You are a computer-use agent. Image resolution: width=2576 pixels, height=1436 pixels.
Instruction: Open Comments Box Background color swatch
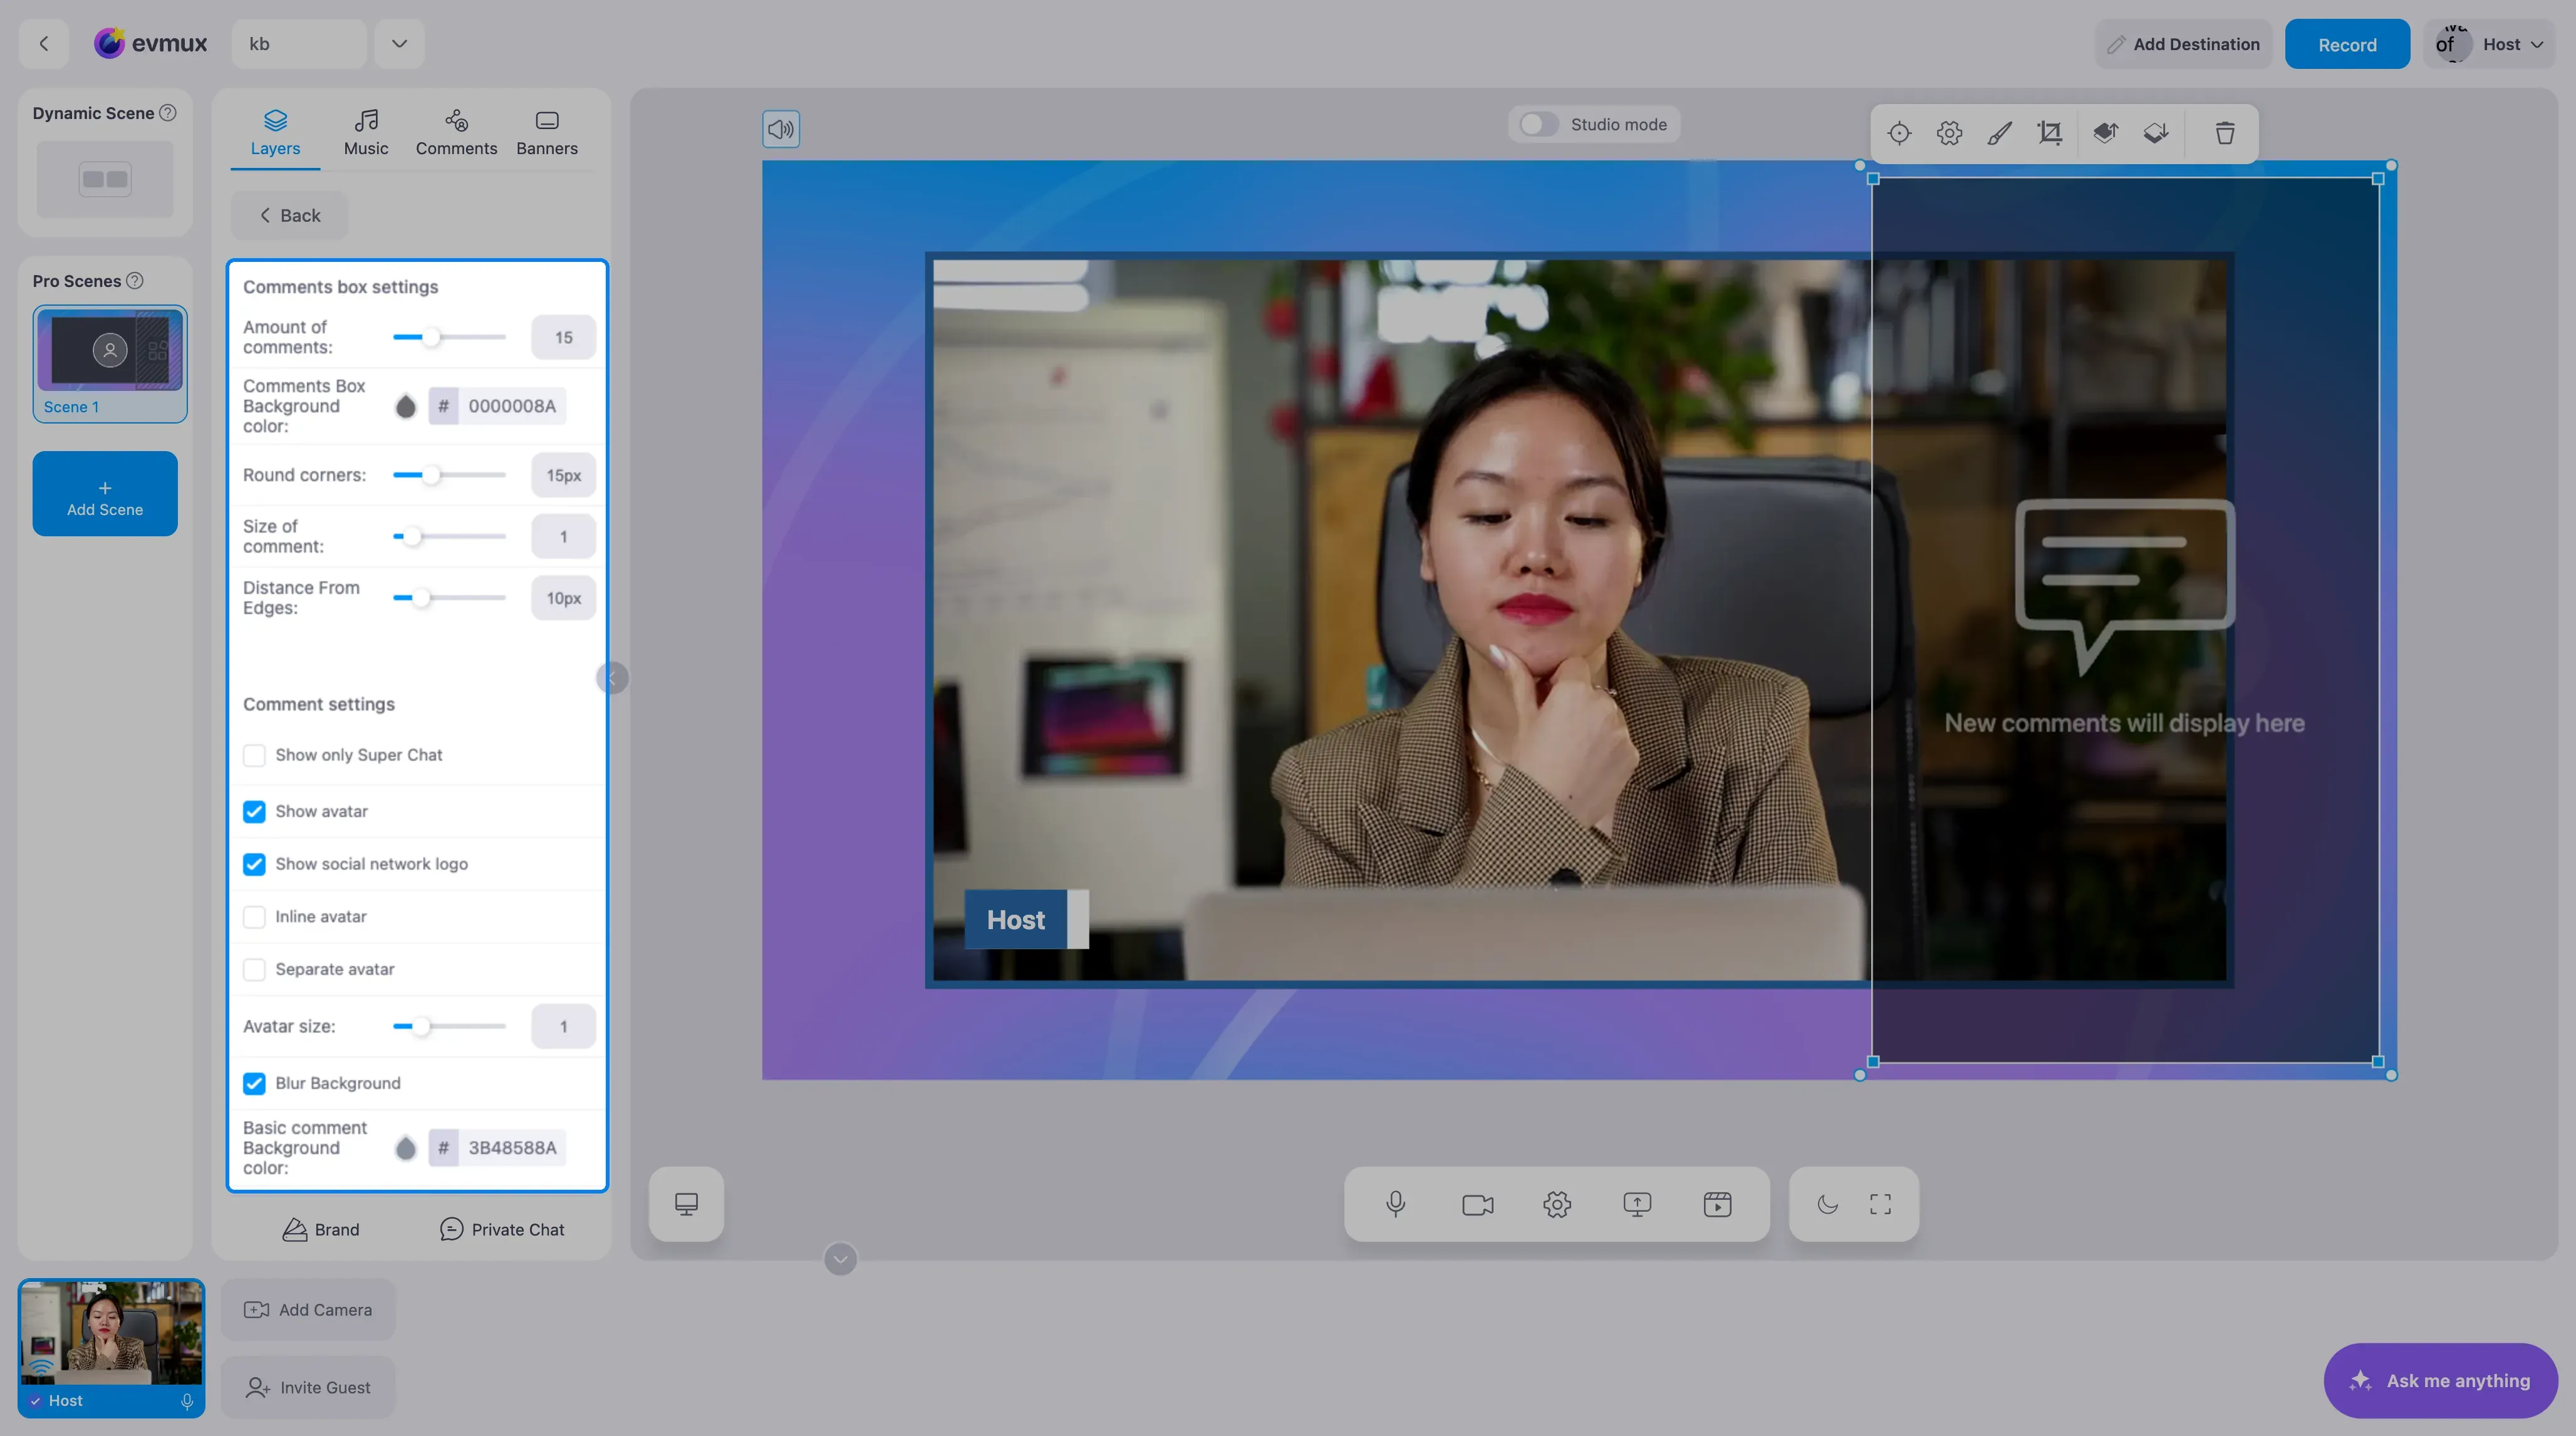405,406
